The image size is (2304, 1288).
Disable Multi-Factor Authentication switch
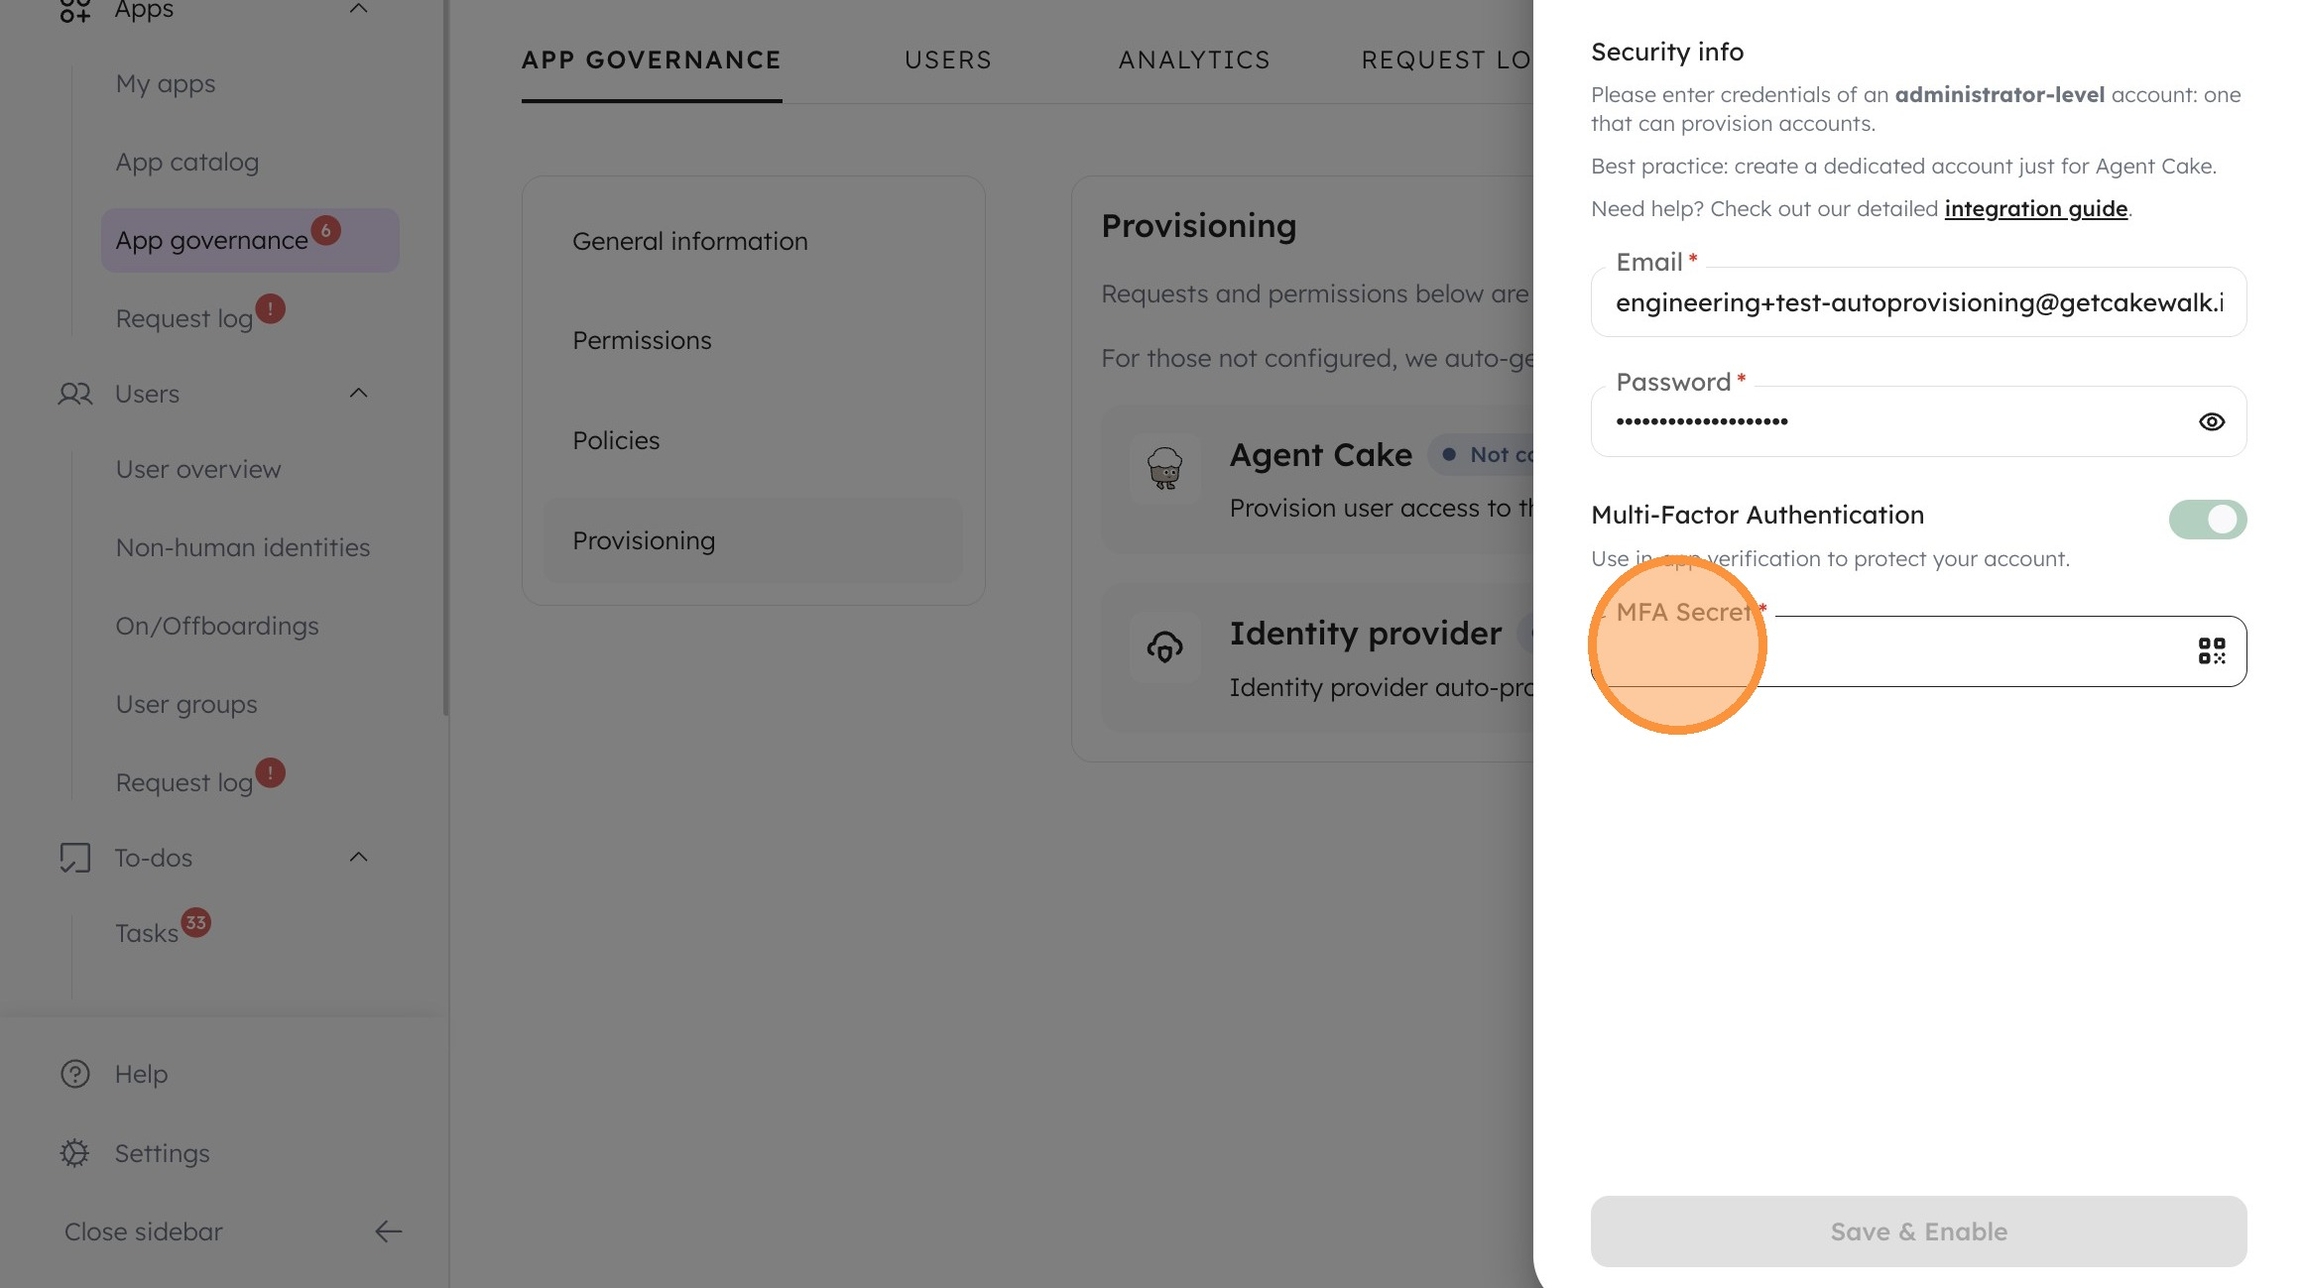click(2207, 520)
